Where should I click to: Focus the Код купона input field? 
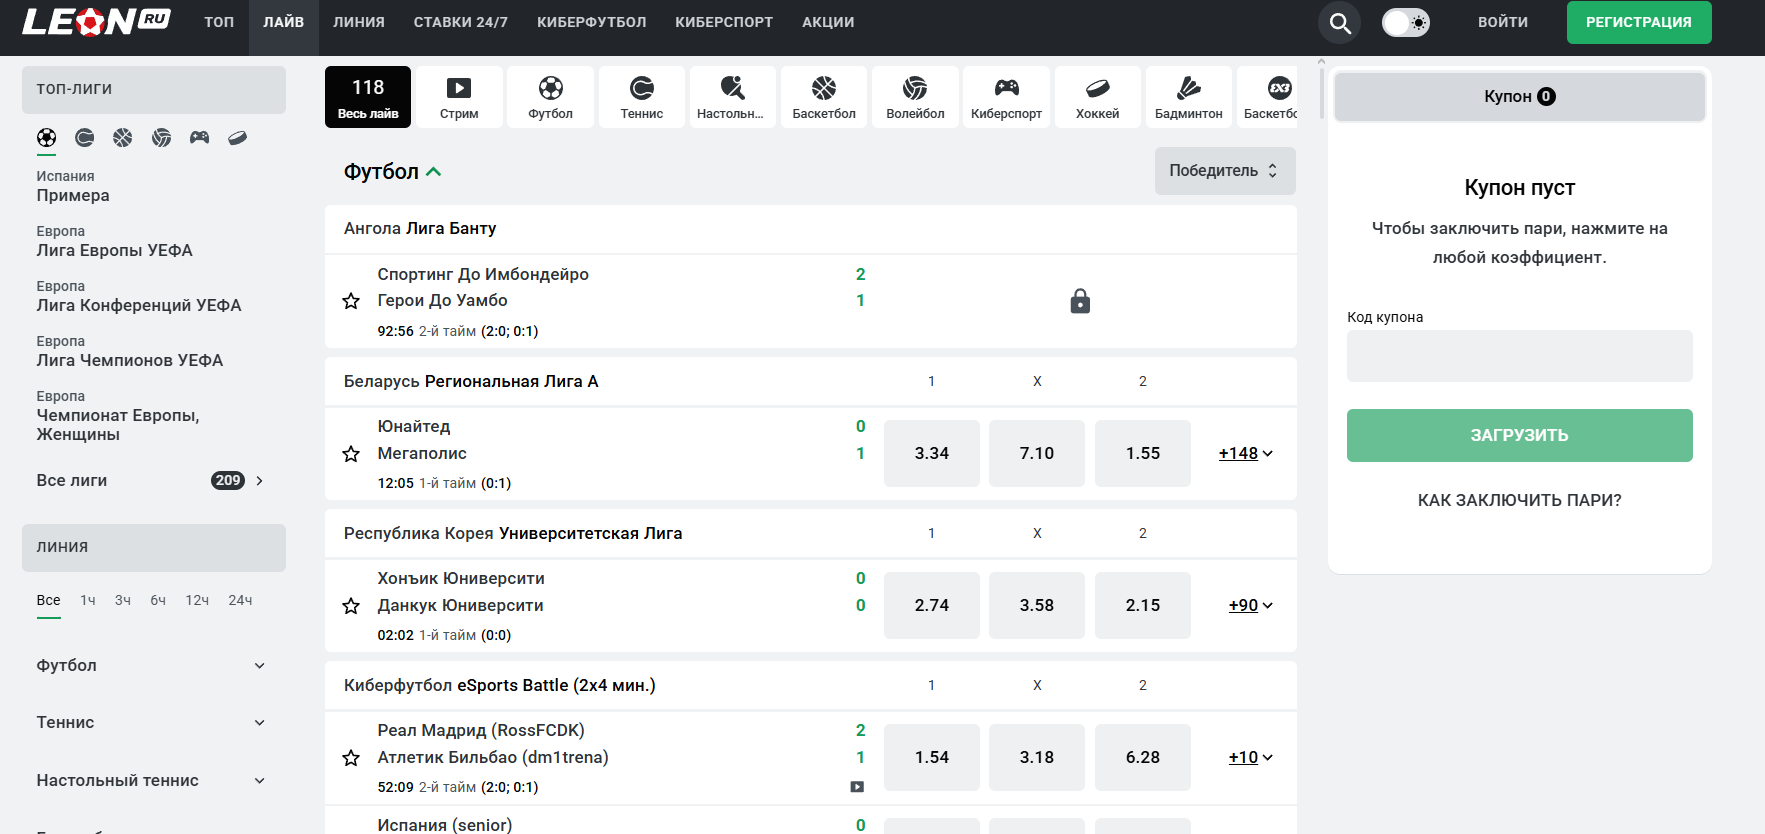1520,356
